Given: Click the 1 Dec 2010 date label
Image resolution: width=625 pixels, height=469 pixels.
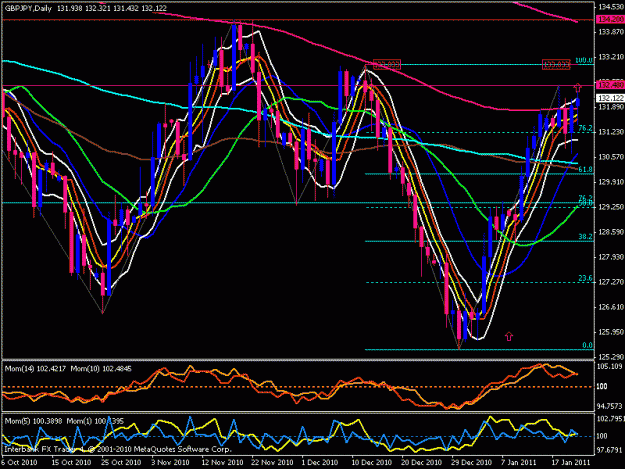Looking at the screenshot, I should [320, 463].
